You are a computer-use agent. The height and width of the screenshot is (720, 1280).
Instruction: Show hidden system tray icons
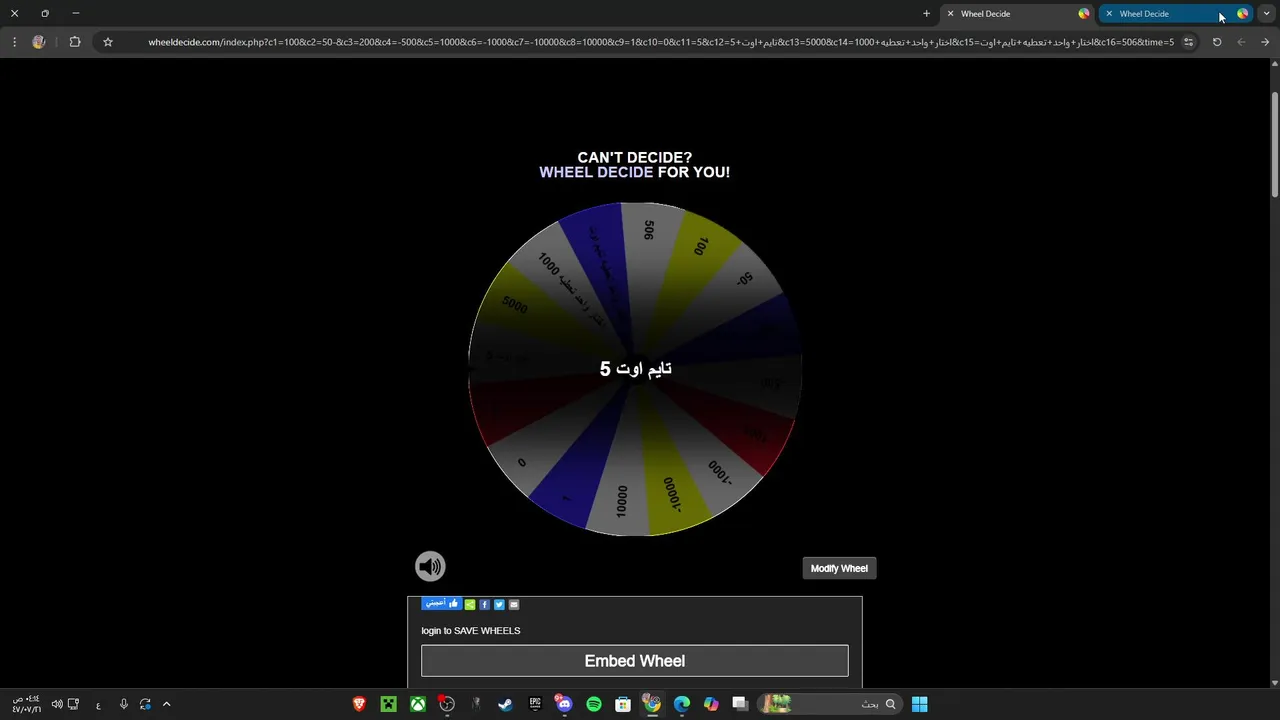(x=167, y=704)
